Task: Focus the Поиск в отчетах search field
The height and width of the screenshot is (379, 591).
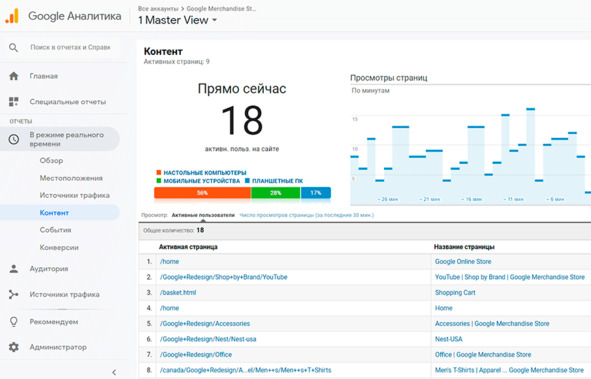Action: click(x=70, y=47)
